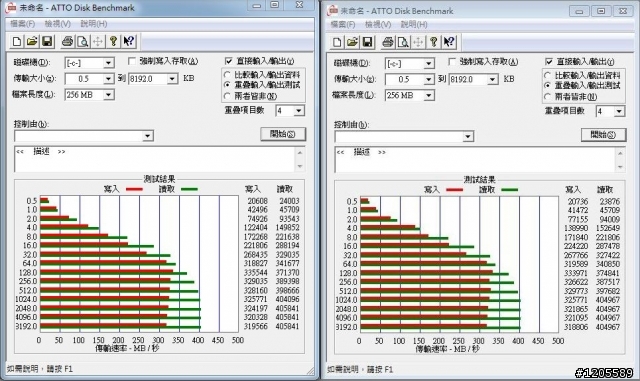
Task: Click Print icon in right window toolbar
Action: [388, 42]
